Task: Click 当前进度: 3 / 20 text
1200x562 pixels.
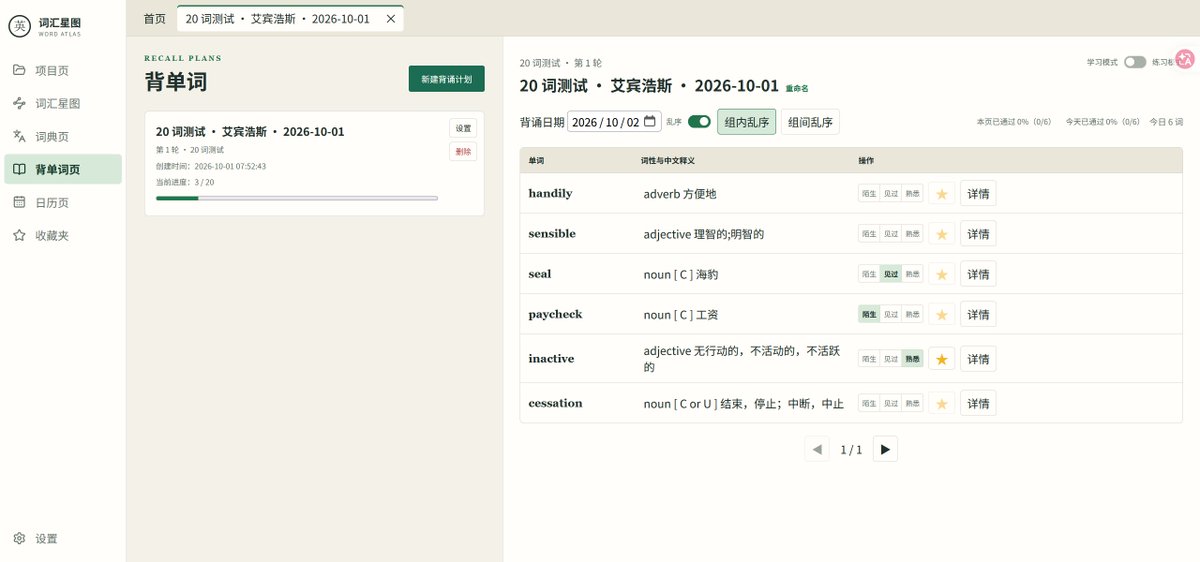Action: coord(185,183)
